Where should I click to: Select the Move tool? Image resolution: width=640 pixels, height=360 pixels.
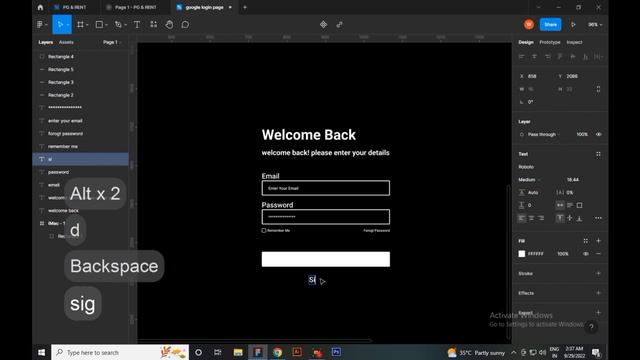pos(60,24)
